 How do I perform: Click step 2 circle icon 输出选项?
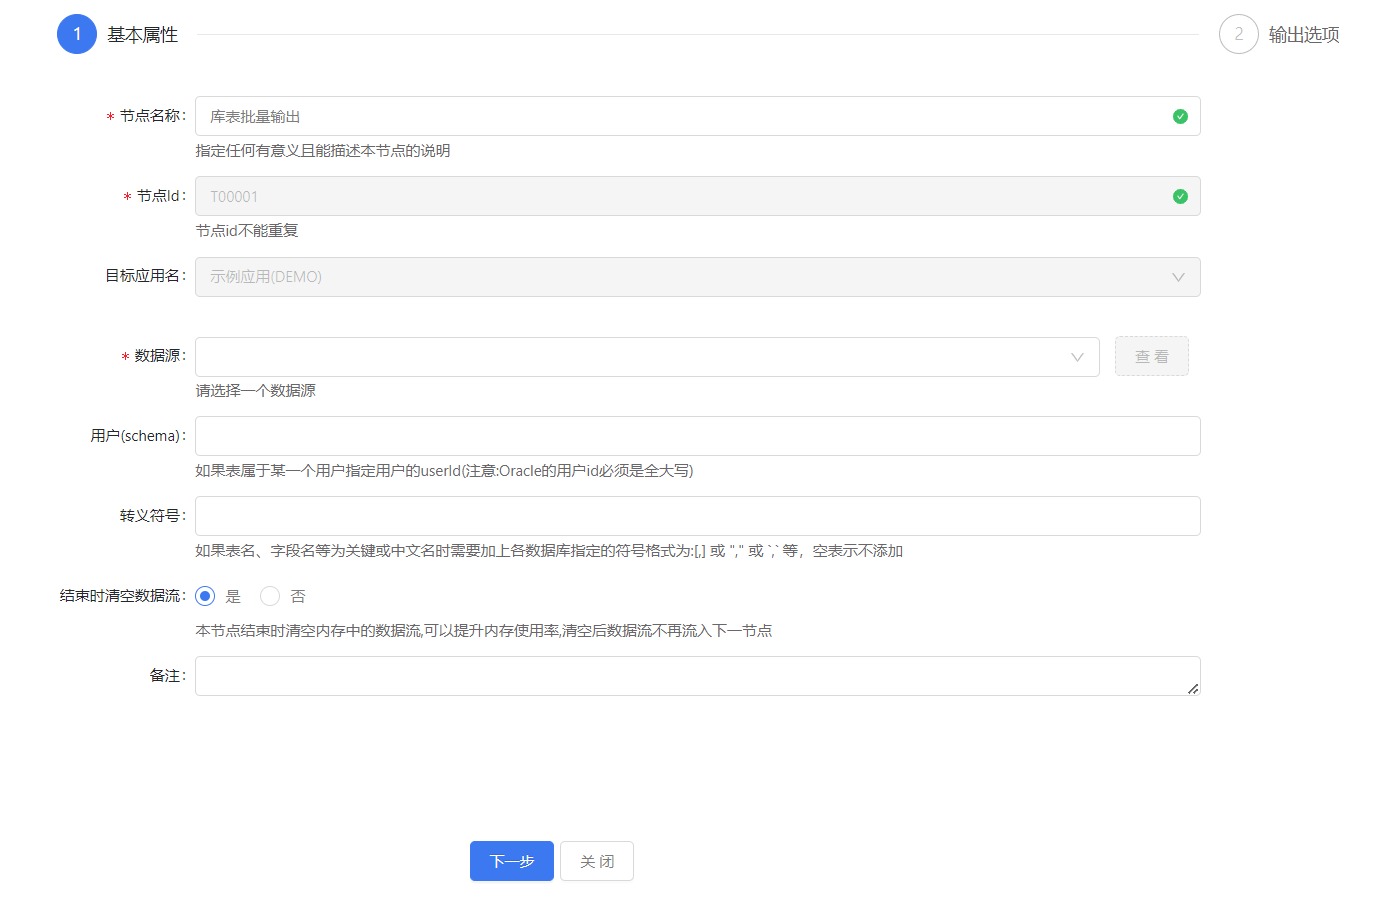click(1238, 34)
